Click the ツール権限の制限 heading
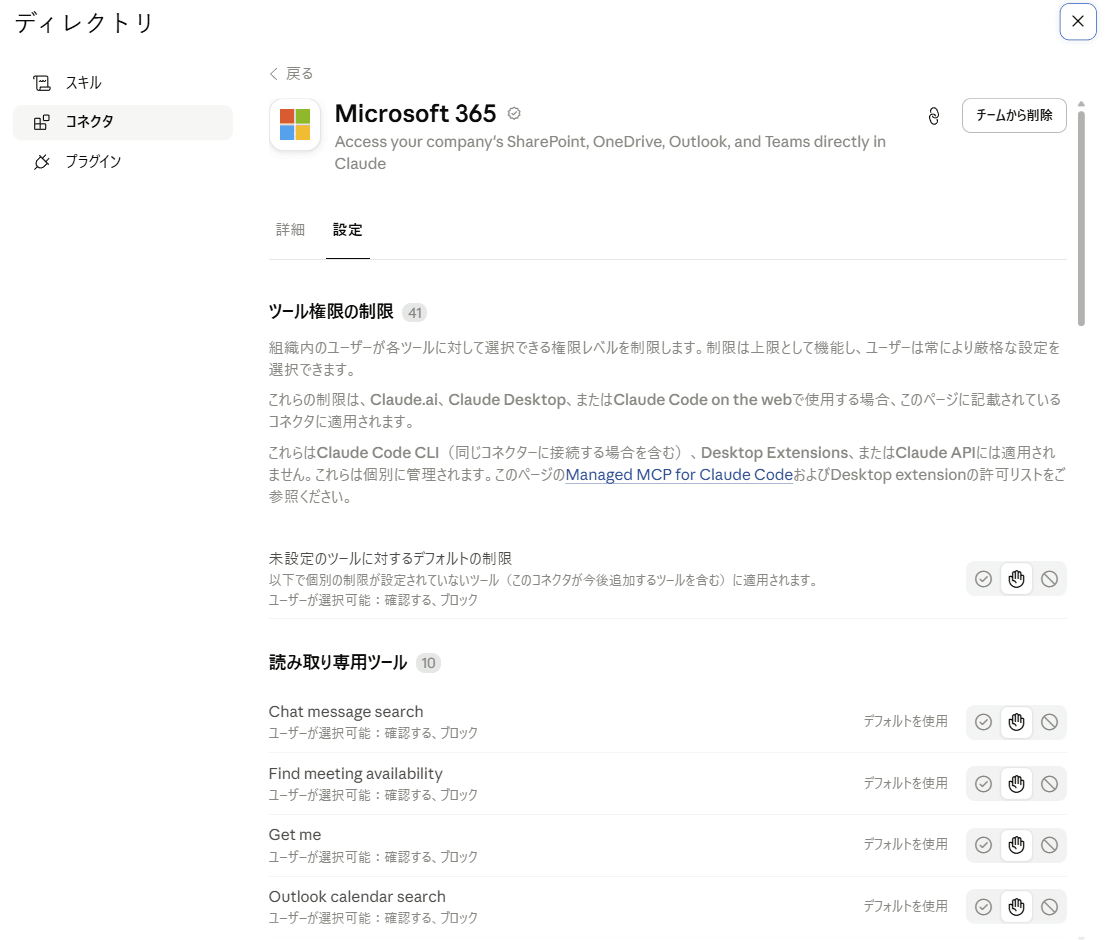Screen dimensions: 1105x940 (x=331, y=311)
